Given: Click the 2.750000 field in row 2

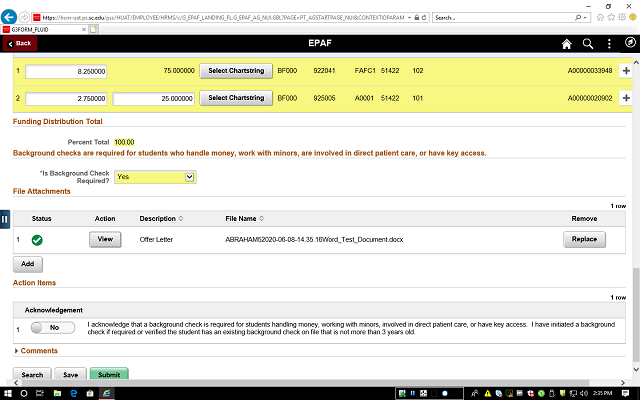Looking at the screenshot, I should click(x=66, y=98).
